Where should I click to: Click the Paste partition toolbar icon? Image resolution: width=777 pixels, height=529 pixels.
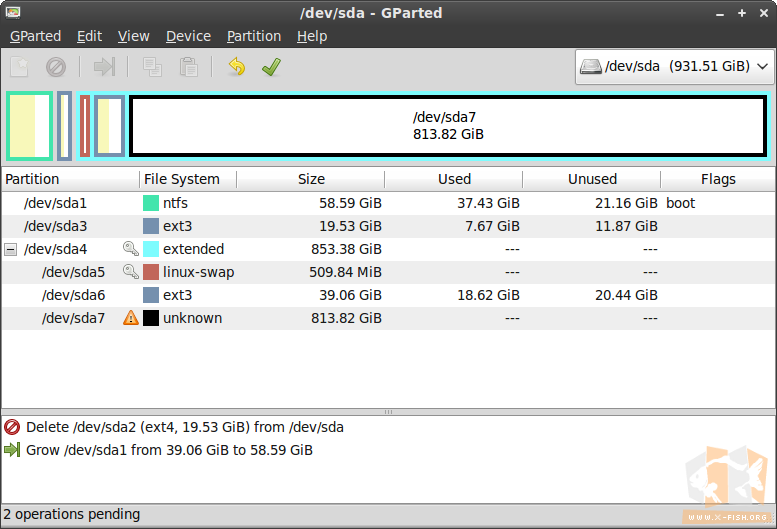(x=188, y=67)
